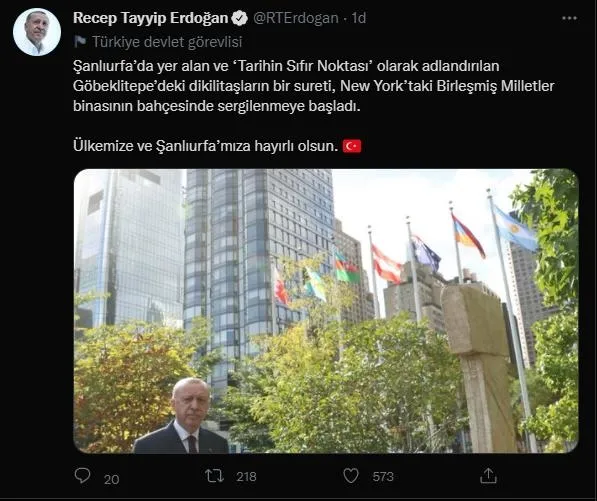Screen dimensions: 597x501
Task: Open the Recep Tayyip Erdoğan display name
Action: click(150, 18)
